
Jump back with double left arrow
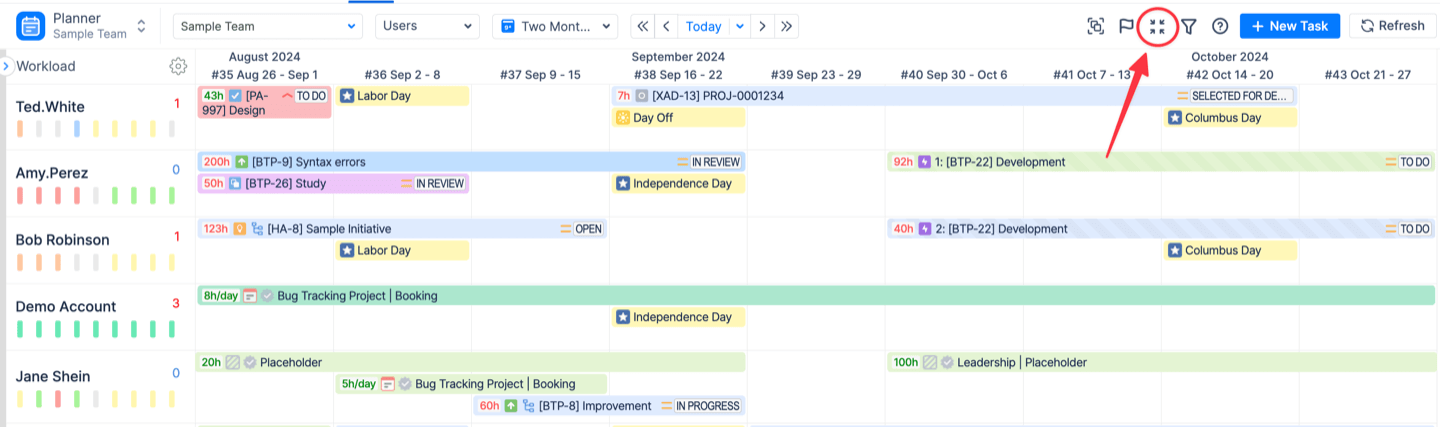[x=642, y=26]
